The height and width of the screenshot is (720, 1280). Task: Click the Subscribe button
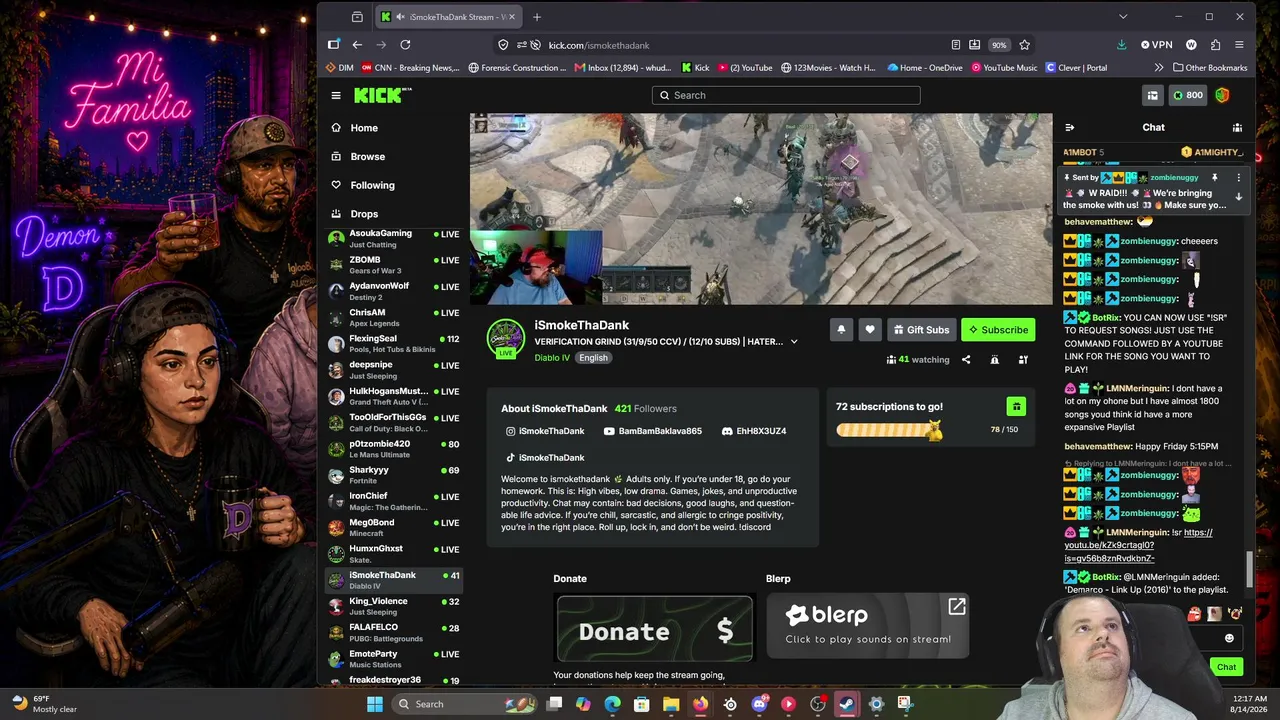tap(998, 330)
